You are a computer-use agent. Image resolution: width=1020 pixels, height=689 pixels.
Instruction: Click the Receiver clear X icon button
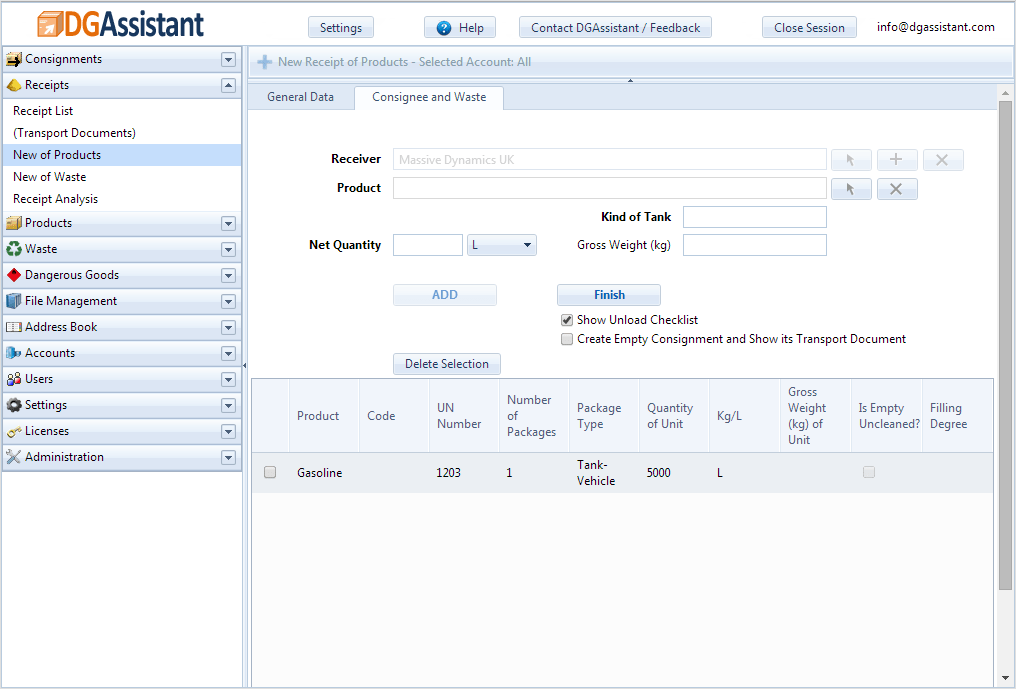point(942,160)
